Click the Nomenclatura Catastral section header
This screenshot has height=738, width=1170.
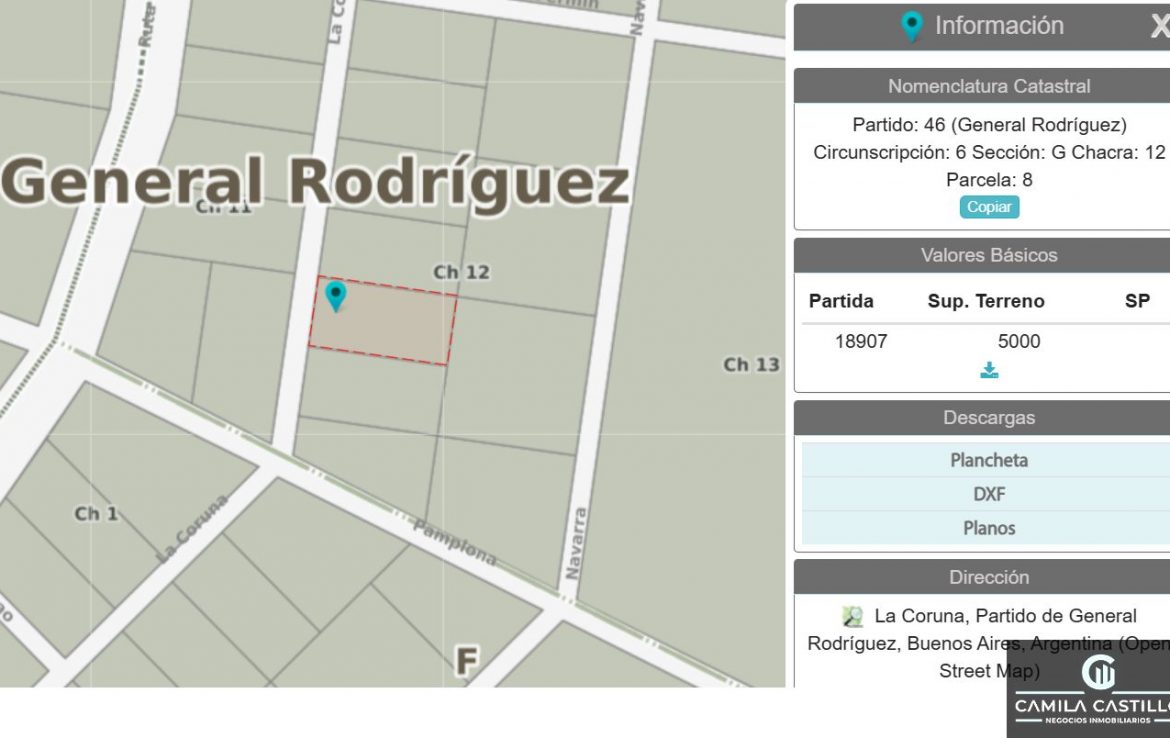pos(988,86)
